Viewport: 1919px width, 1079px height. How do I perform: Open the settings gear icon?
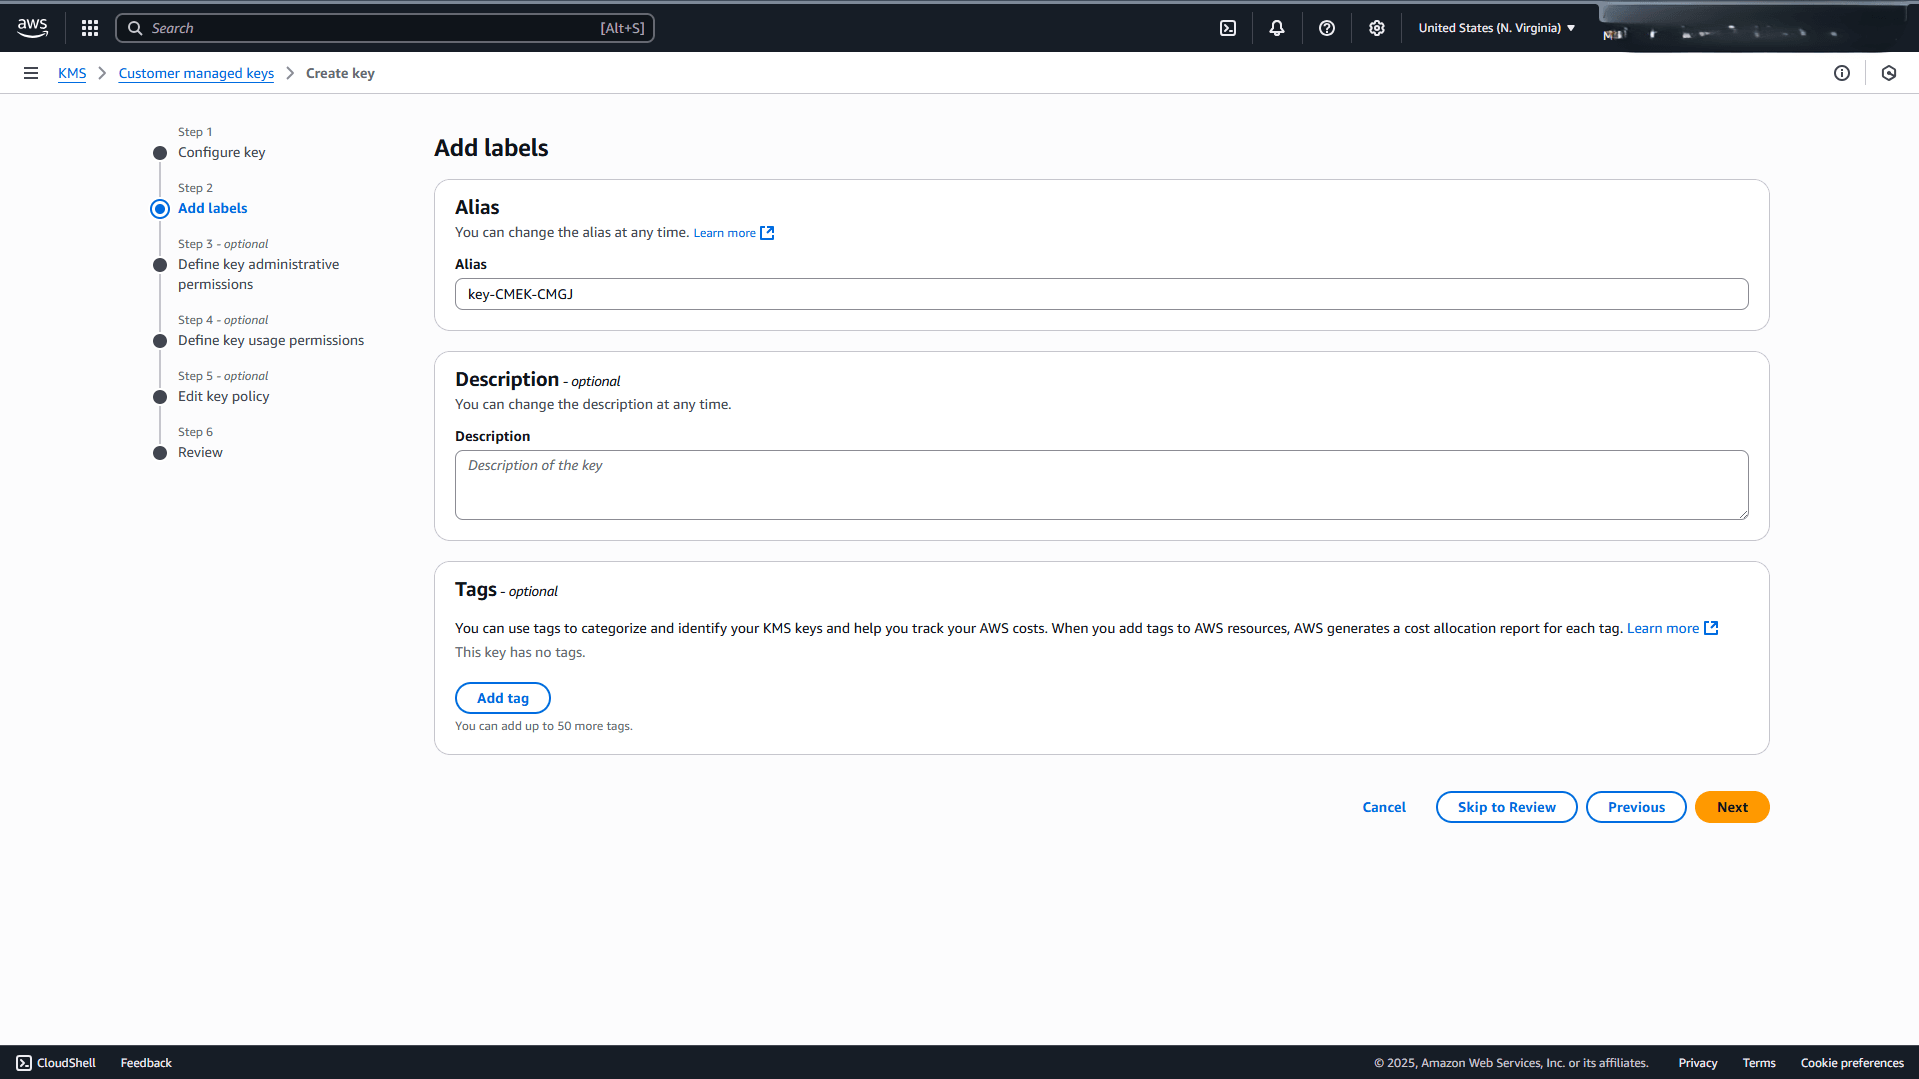pos(1376,27)
